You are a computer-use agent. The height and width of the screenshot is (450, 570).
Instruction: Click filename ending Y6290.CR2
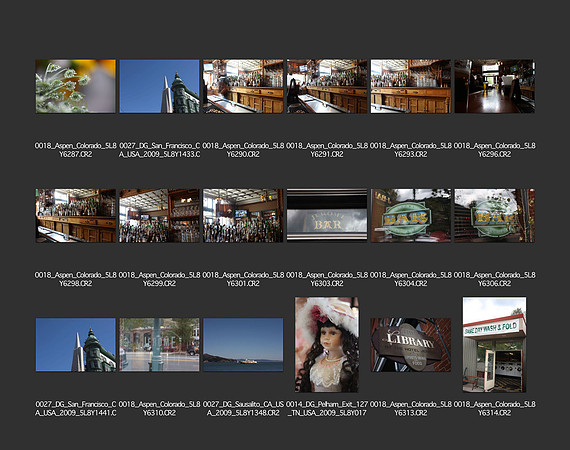[x=243, y=150]
